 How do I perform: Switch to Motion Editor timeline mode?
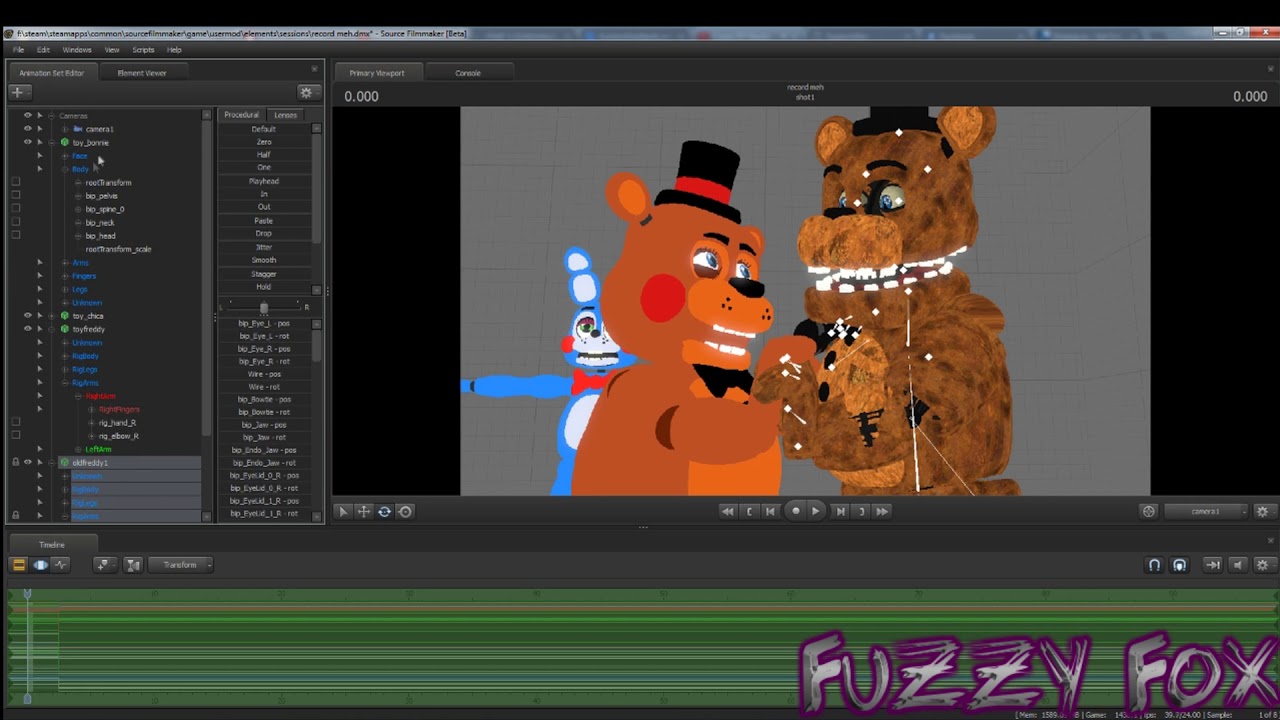pos(40,565)
